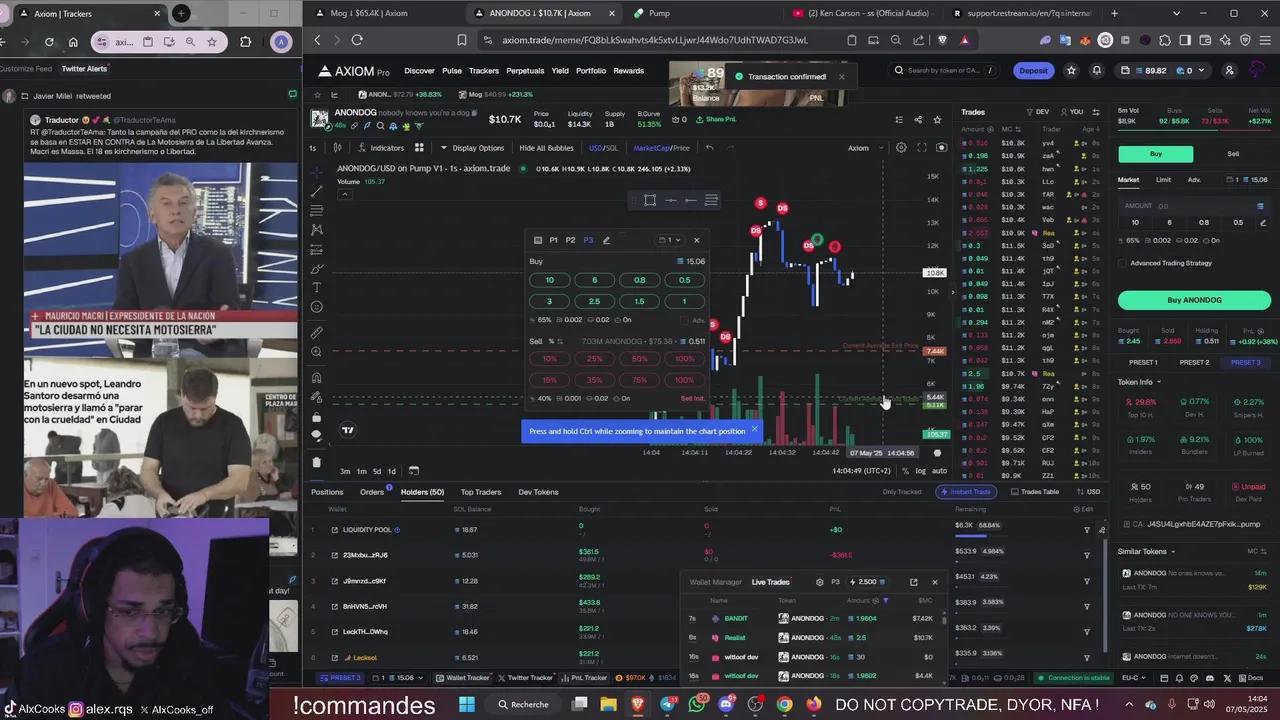This screenshot has width=1280, height=720.
Task: Open the Wallet Tracker in bottom bar
Action: [463, 678]
